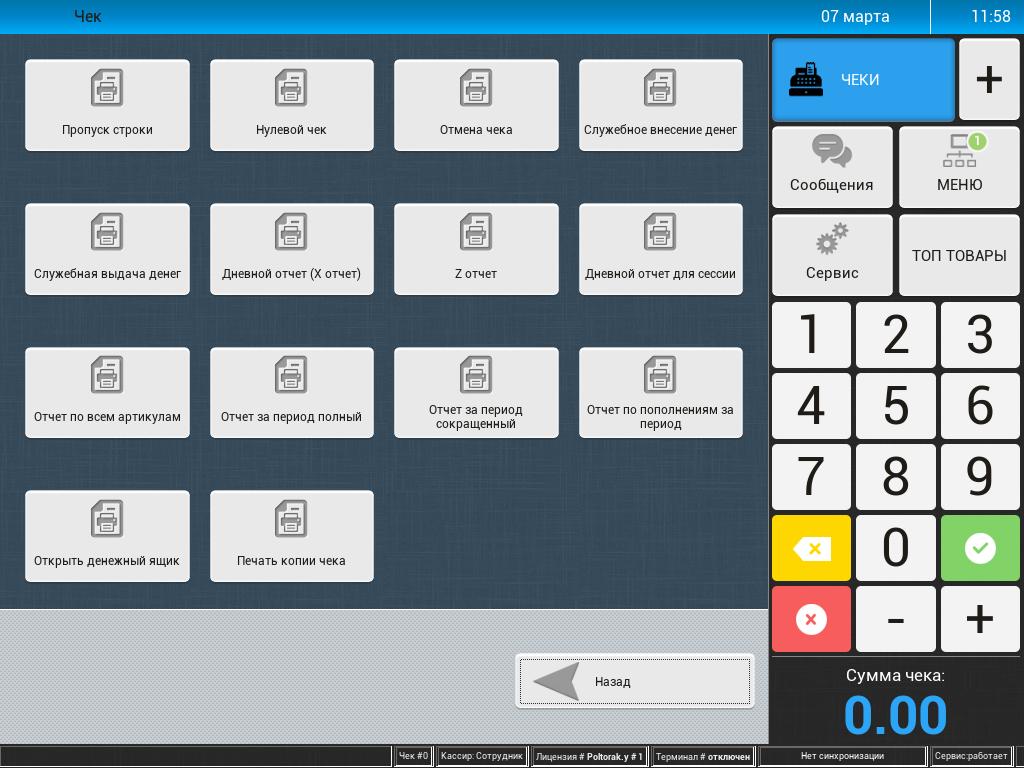The image size is (1024, 768).
Task: Print the Z отчет report
Action: click(476, 249)
